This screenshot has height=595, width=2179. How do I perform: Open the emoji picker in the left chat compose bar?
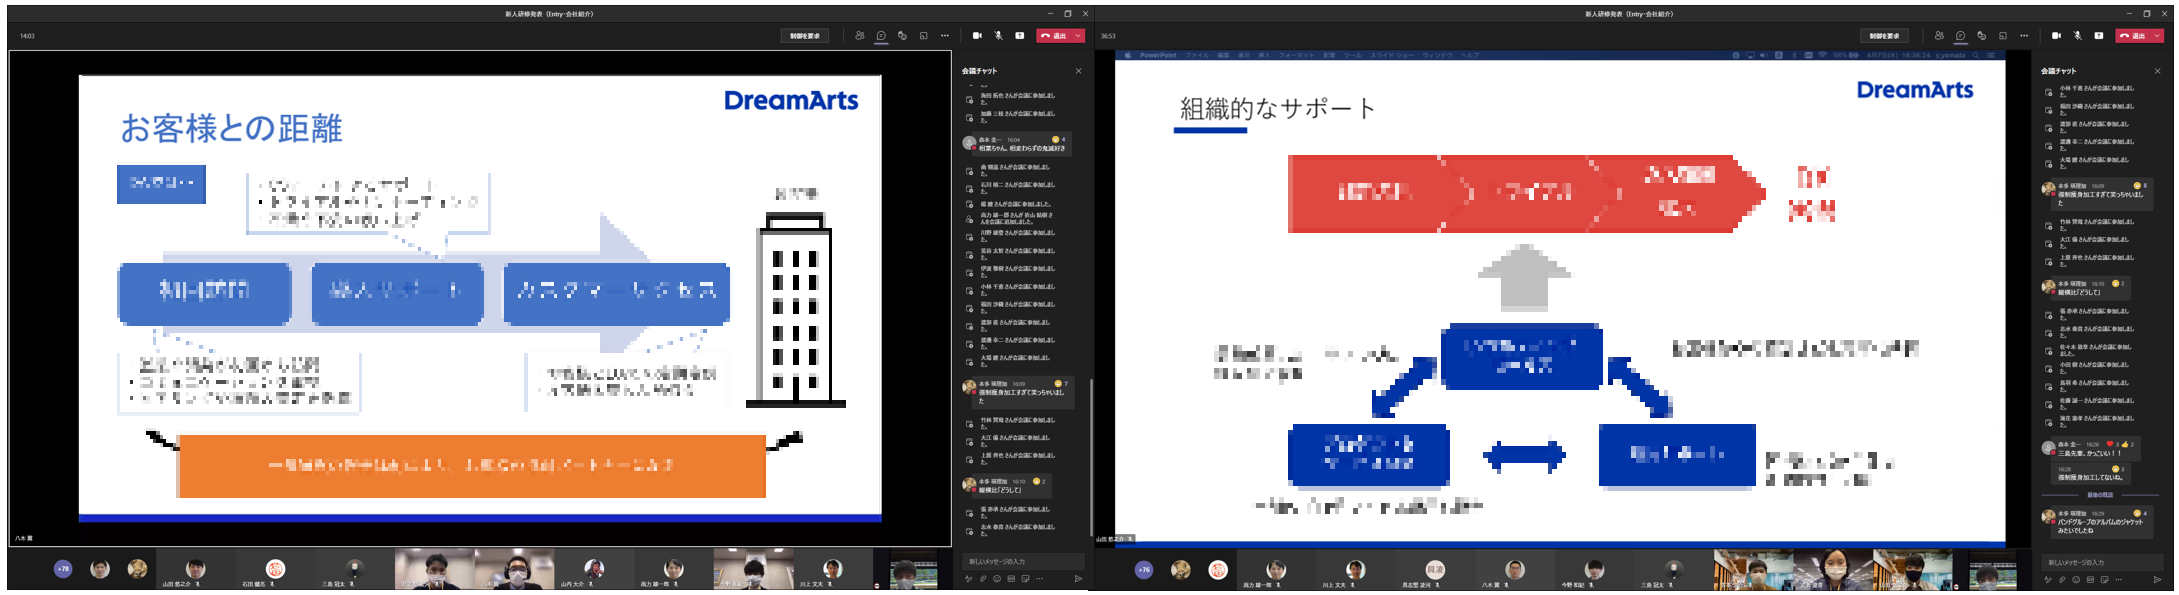click(997, 579)
